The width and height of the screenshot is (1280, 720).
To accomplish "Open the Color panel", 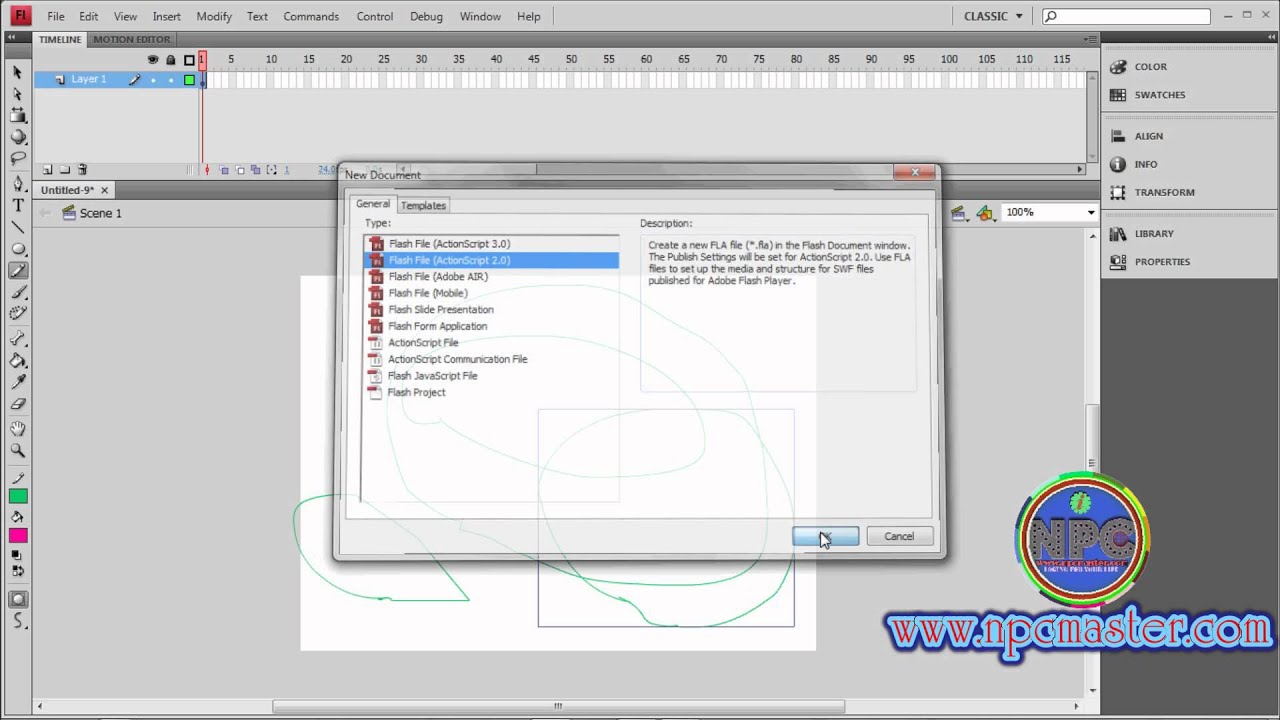I will point(1150,67).
